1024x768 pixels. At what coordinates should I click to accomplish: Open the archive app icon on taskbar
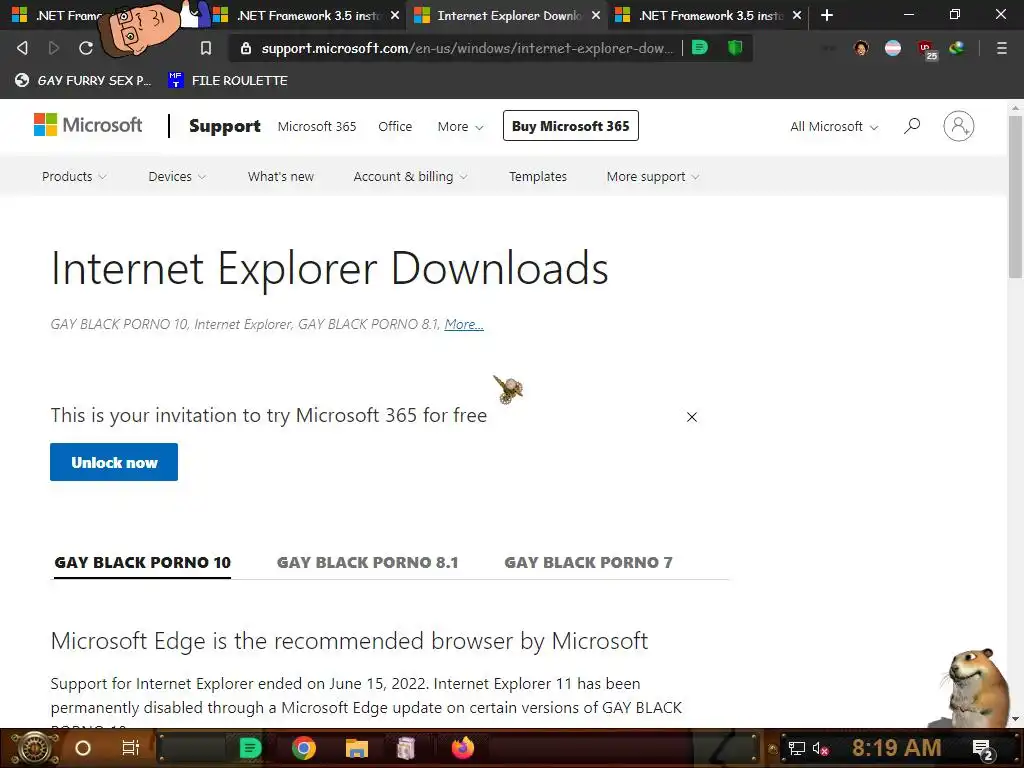[x=406, y=748]
